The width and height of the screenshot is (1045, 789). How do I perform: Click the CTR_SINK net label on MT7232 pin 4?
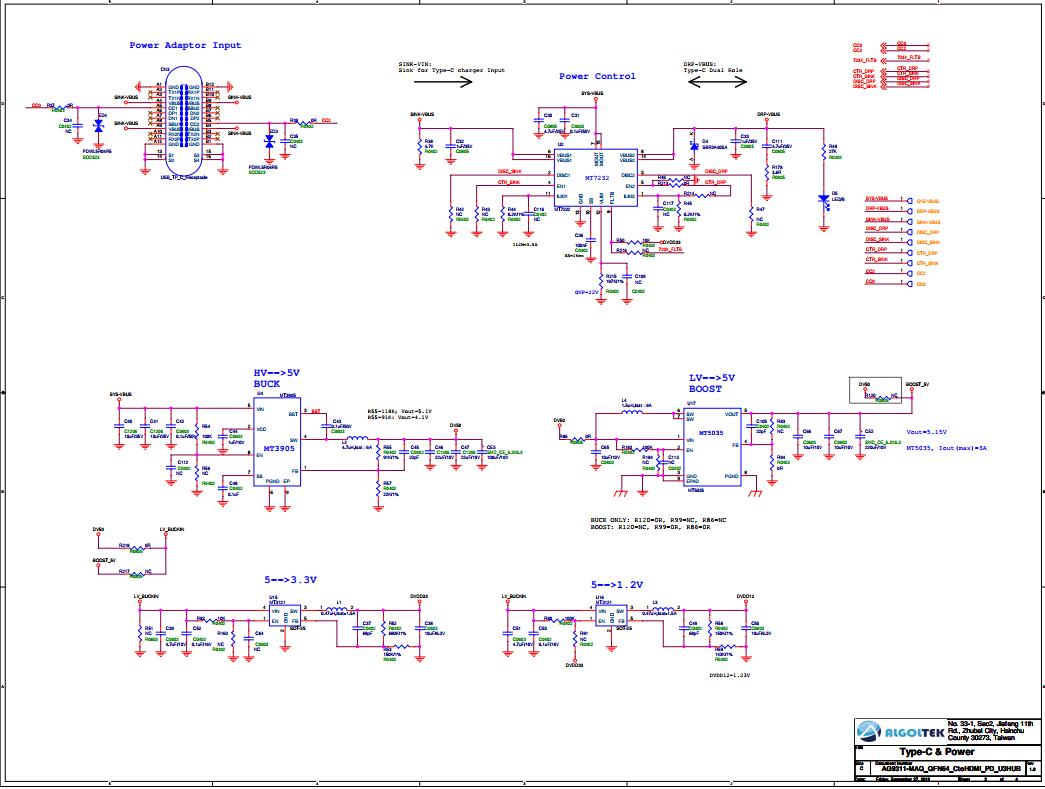(509, 183)
